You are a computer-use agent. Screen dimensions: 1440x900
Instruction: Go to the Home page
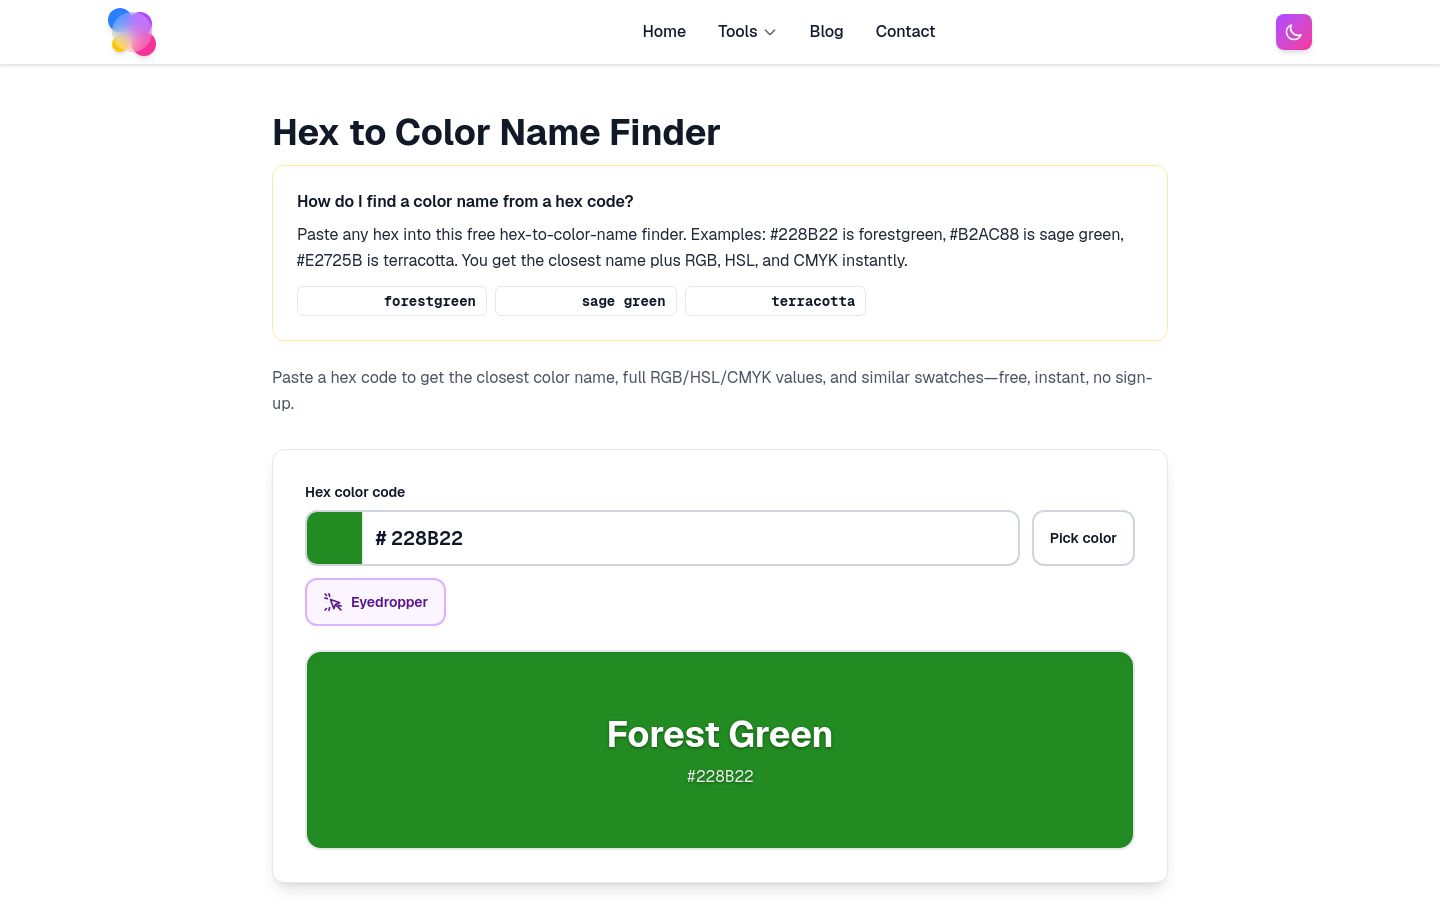click(664, 32)
